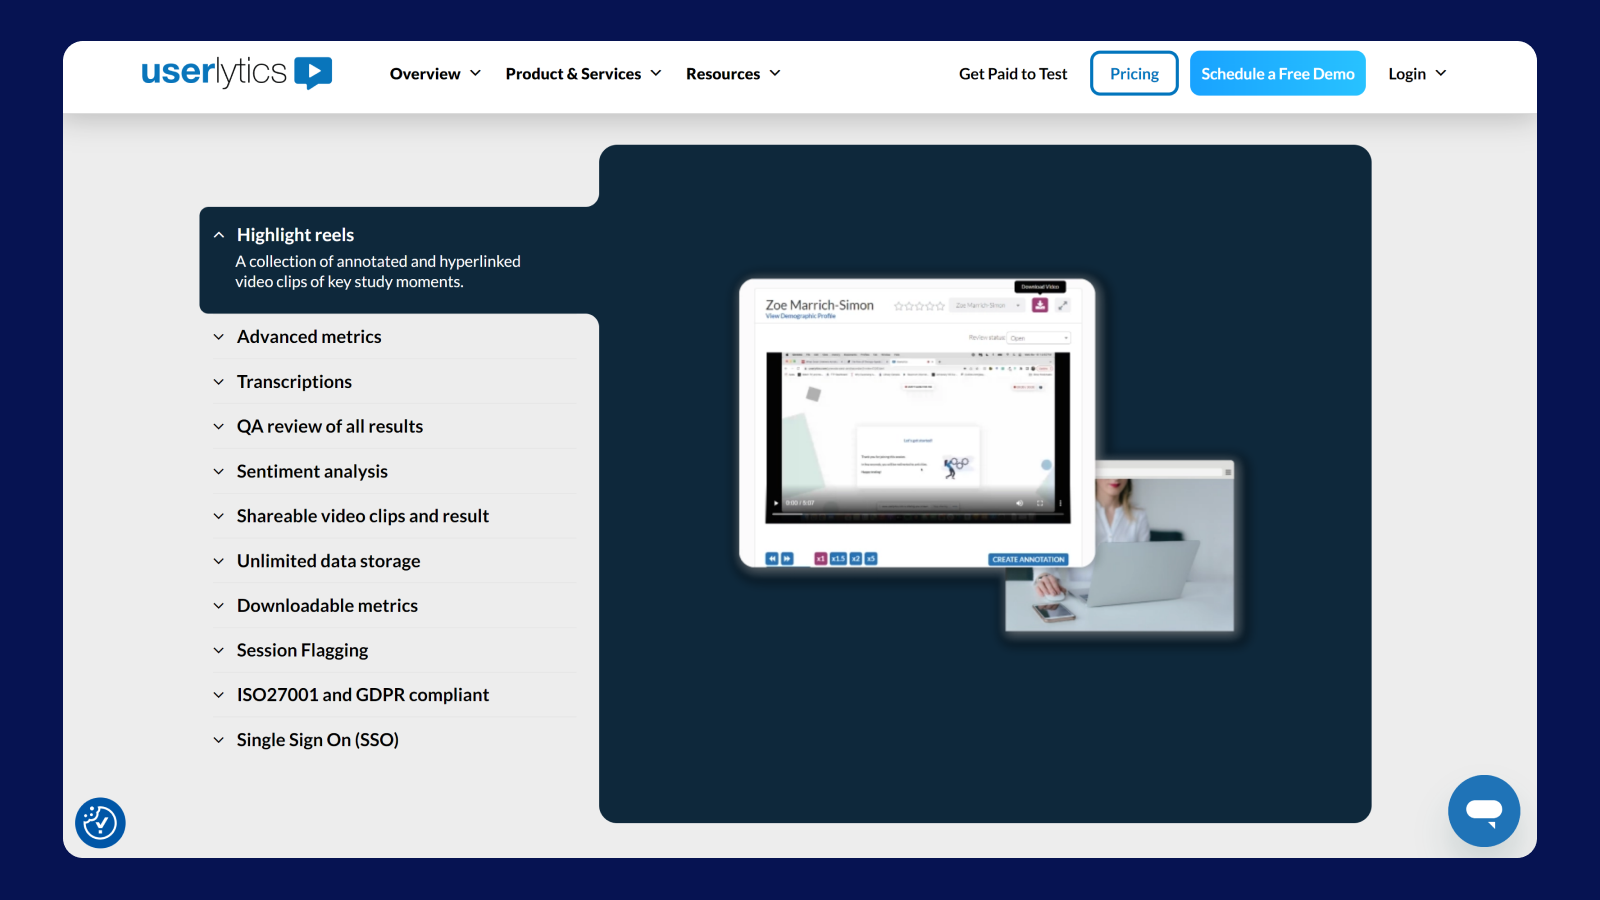Screen dimensions: 1600x900
Task: Select the fast-forward icon below the video
Action: tap(787, 559)
